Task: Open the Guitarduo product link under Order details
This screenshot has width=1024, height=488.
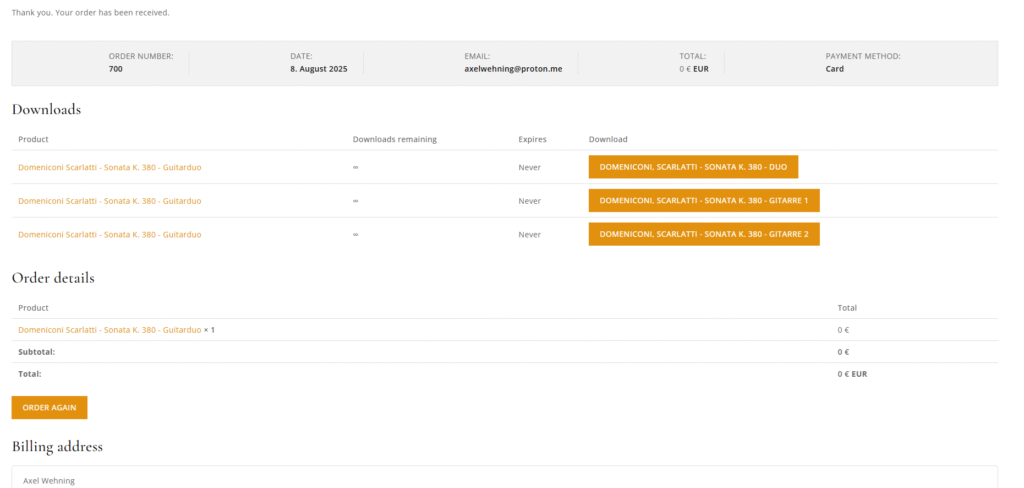Action: [x=110, y=330]
